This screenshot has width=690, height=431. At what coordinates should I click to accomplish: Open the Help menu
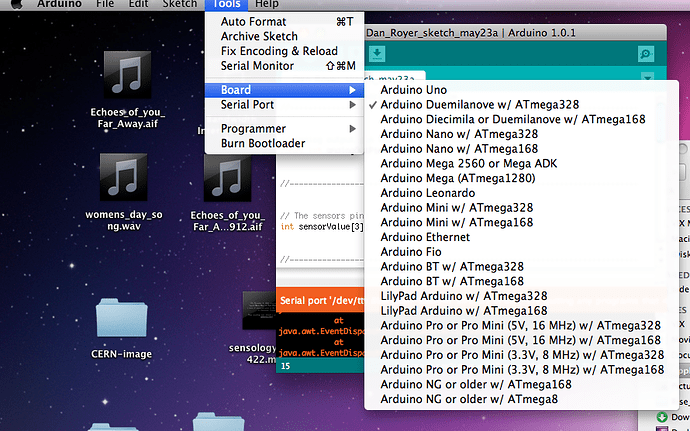pyautogui.click(x=267, y=4)
